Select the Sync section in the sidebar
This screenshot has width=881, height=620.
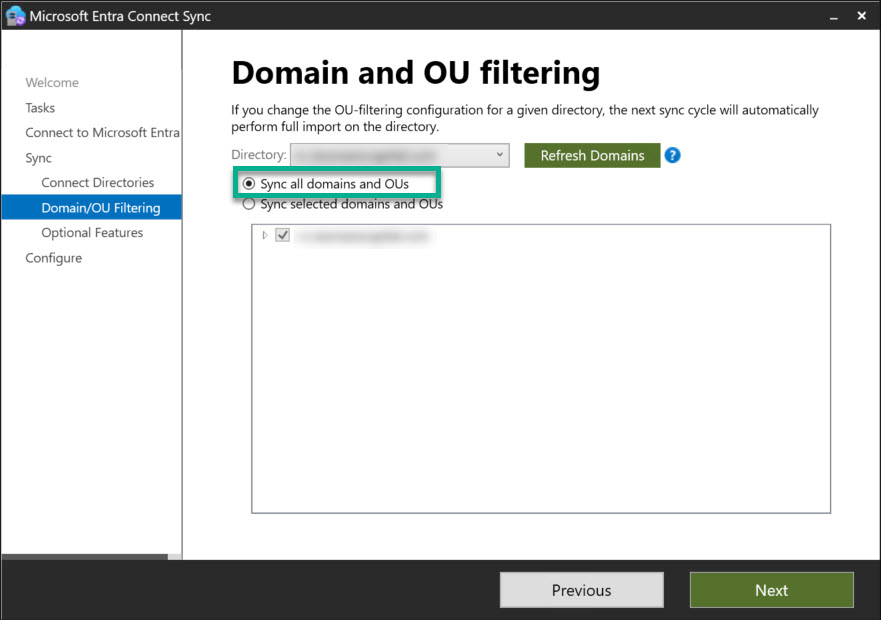[x=38, y=158]
